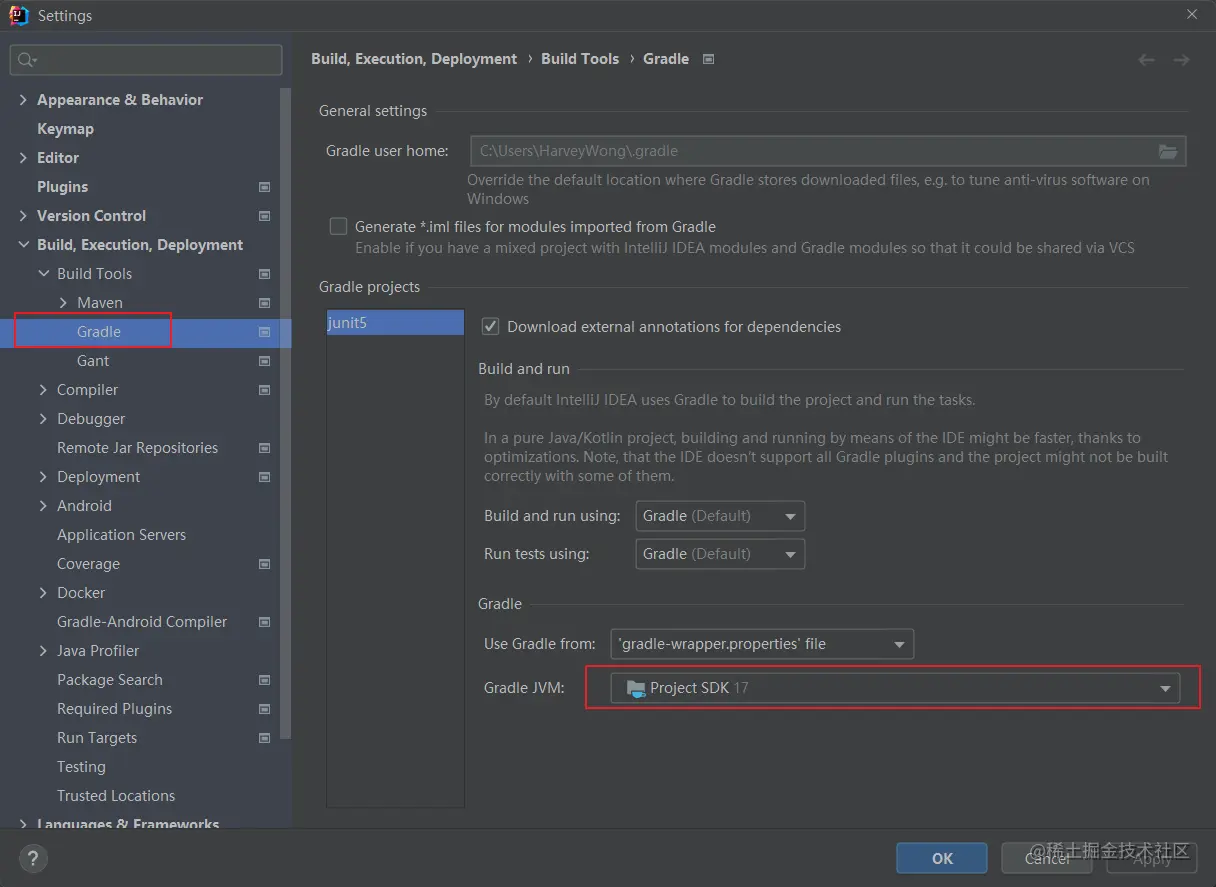This screenshot has width=1216, height=887.
Task: Click project-level icon on Package Search row
Action: point(265,680)
